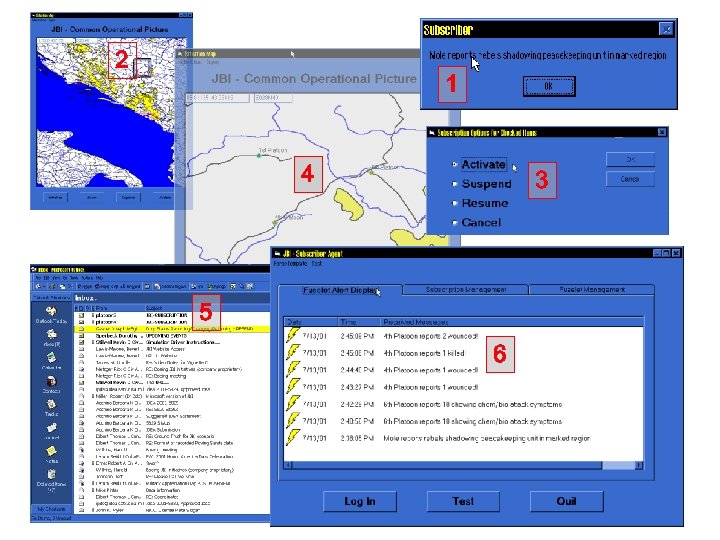Click the first platoon JBI-SUBSCRIPTION email
The height and width of the screenshot is (540, 720).
[172, 315]
